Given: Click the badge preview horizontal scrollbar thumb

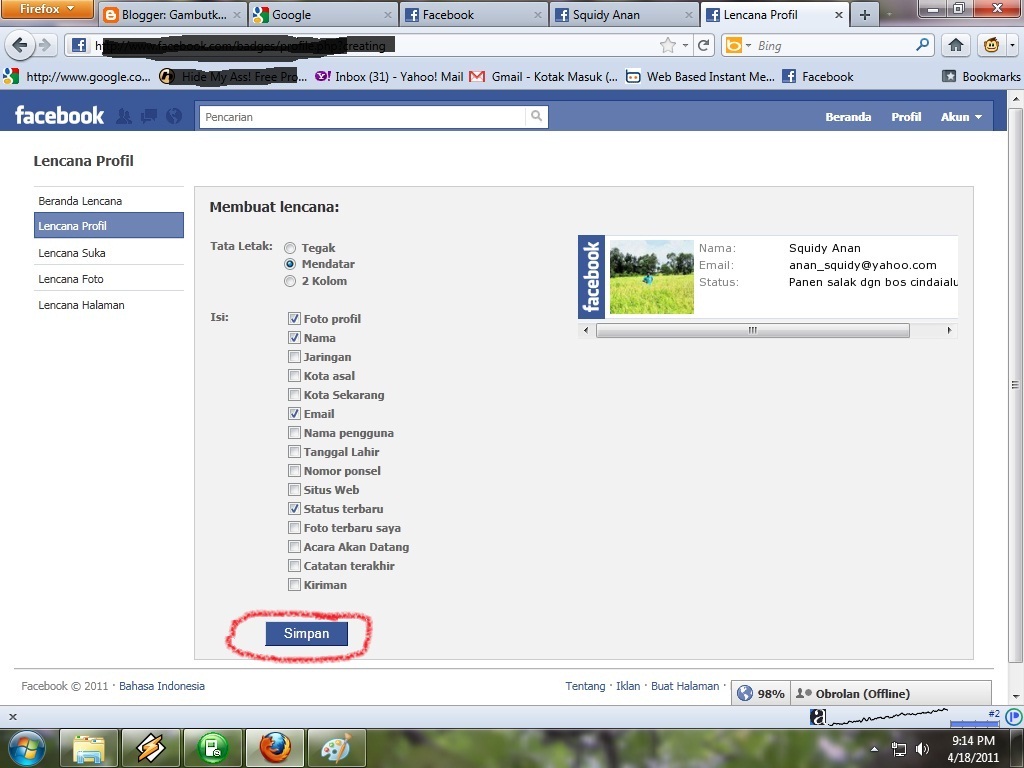Looking at the screenshot, I should click(x=752, y=330).
